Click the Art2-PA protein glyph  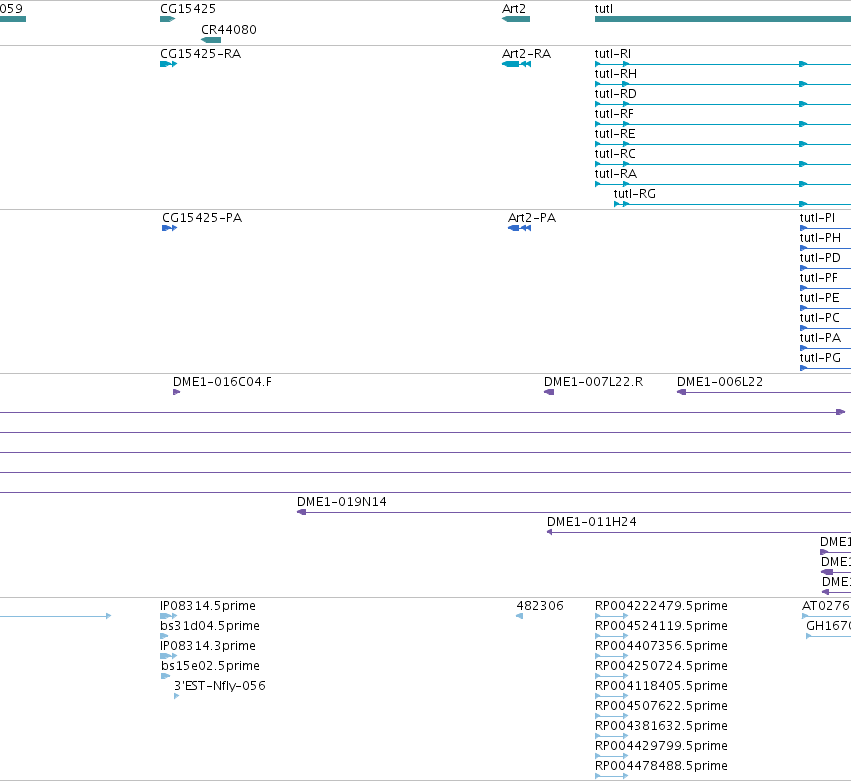click(519, 228)
